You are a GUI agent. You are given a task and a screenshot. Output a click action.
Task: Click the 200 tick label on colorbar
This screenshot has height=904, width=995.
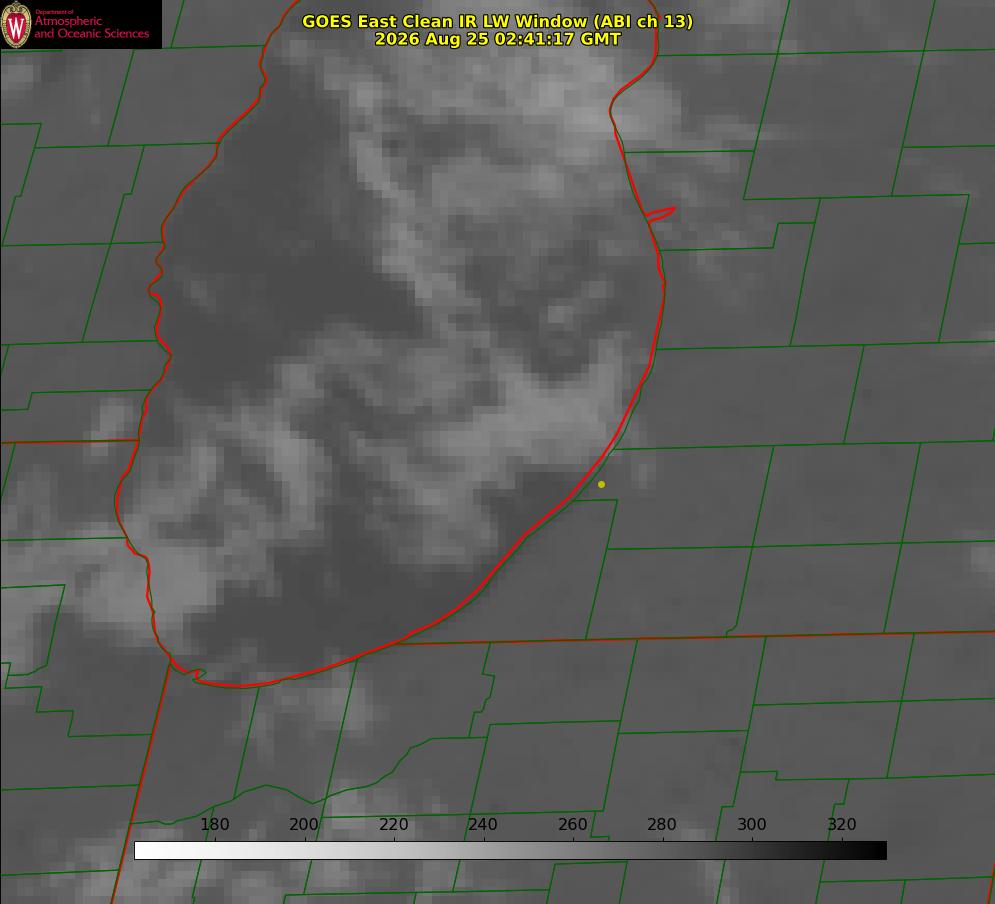pyautogui.click(x=304, y=824)
